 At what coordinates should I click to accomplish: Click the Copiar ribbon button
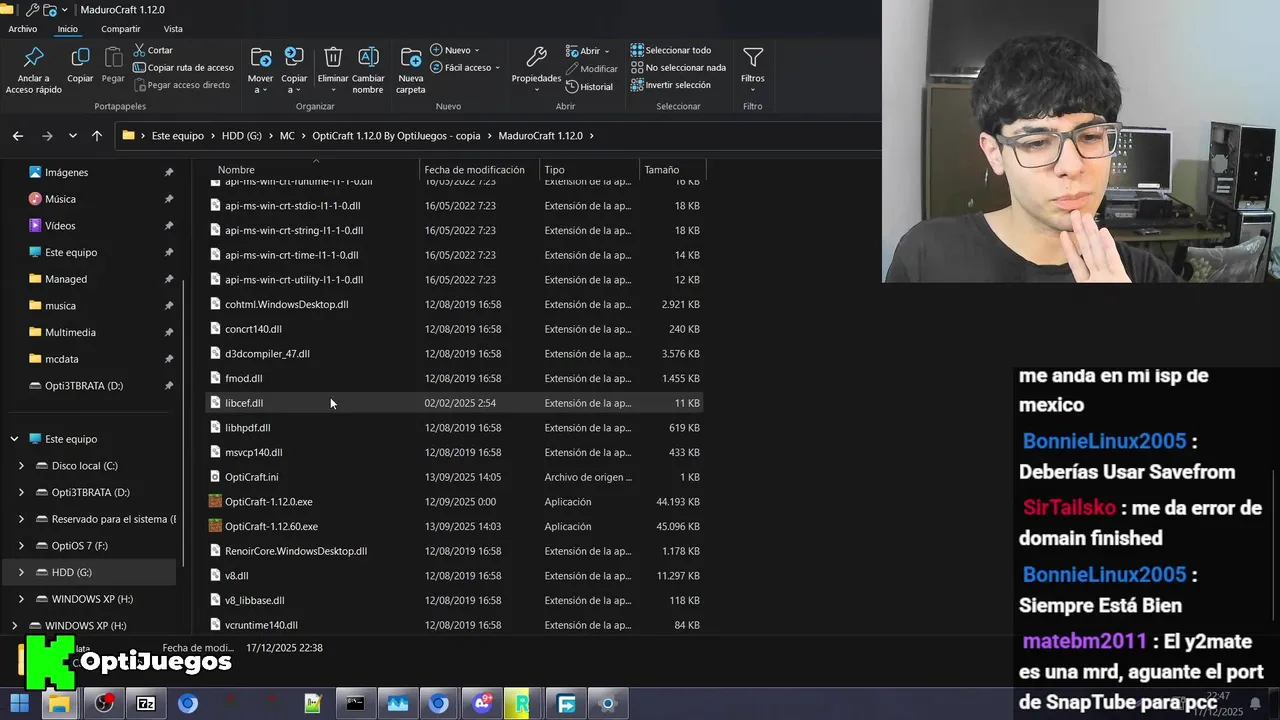tap(80, 65)
